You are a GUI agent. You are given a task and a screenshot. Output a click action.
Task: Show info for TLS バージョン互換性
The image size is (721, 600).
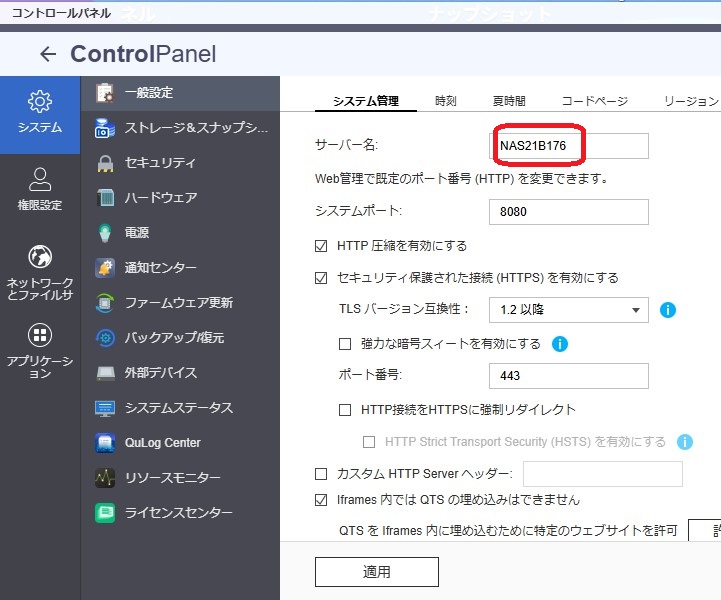(x=668, y=310)
